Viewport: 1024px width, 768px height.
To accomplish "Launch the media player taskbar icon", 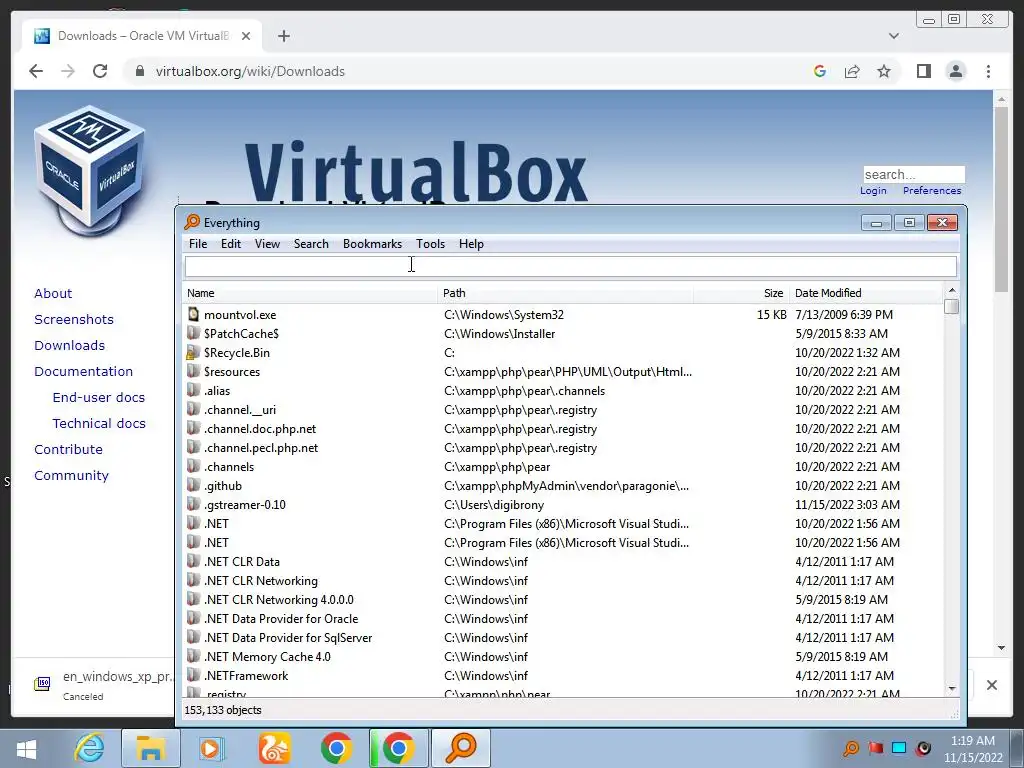I will pos(210,748).
